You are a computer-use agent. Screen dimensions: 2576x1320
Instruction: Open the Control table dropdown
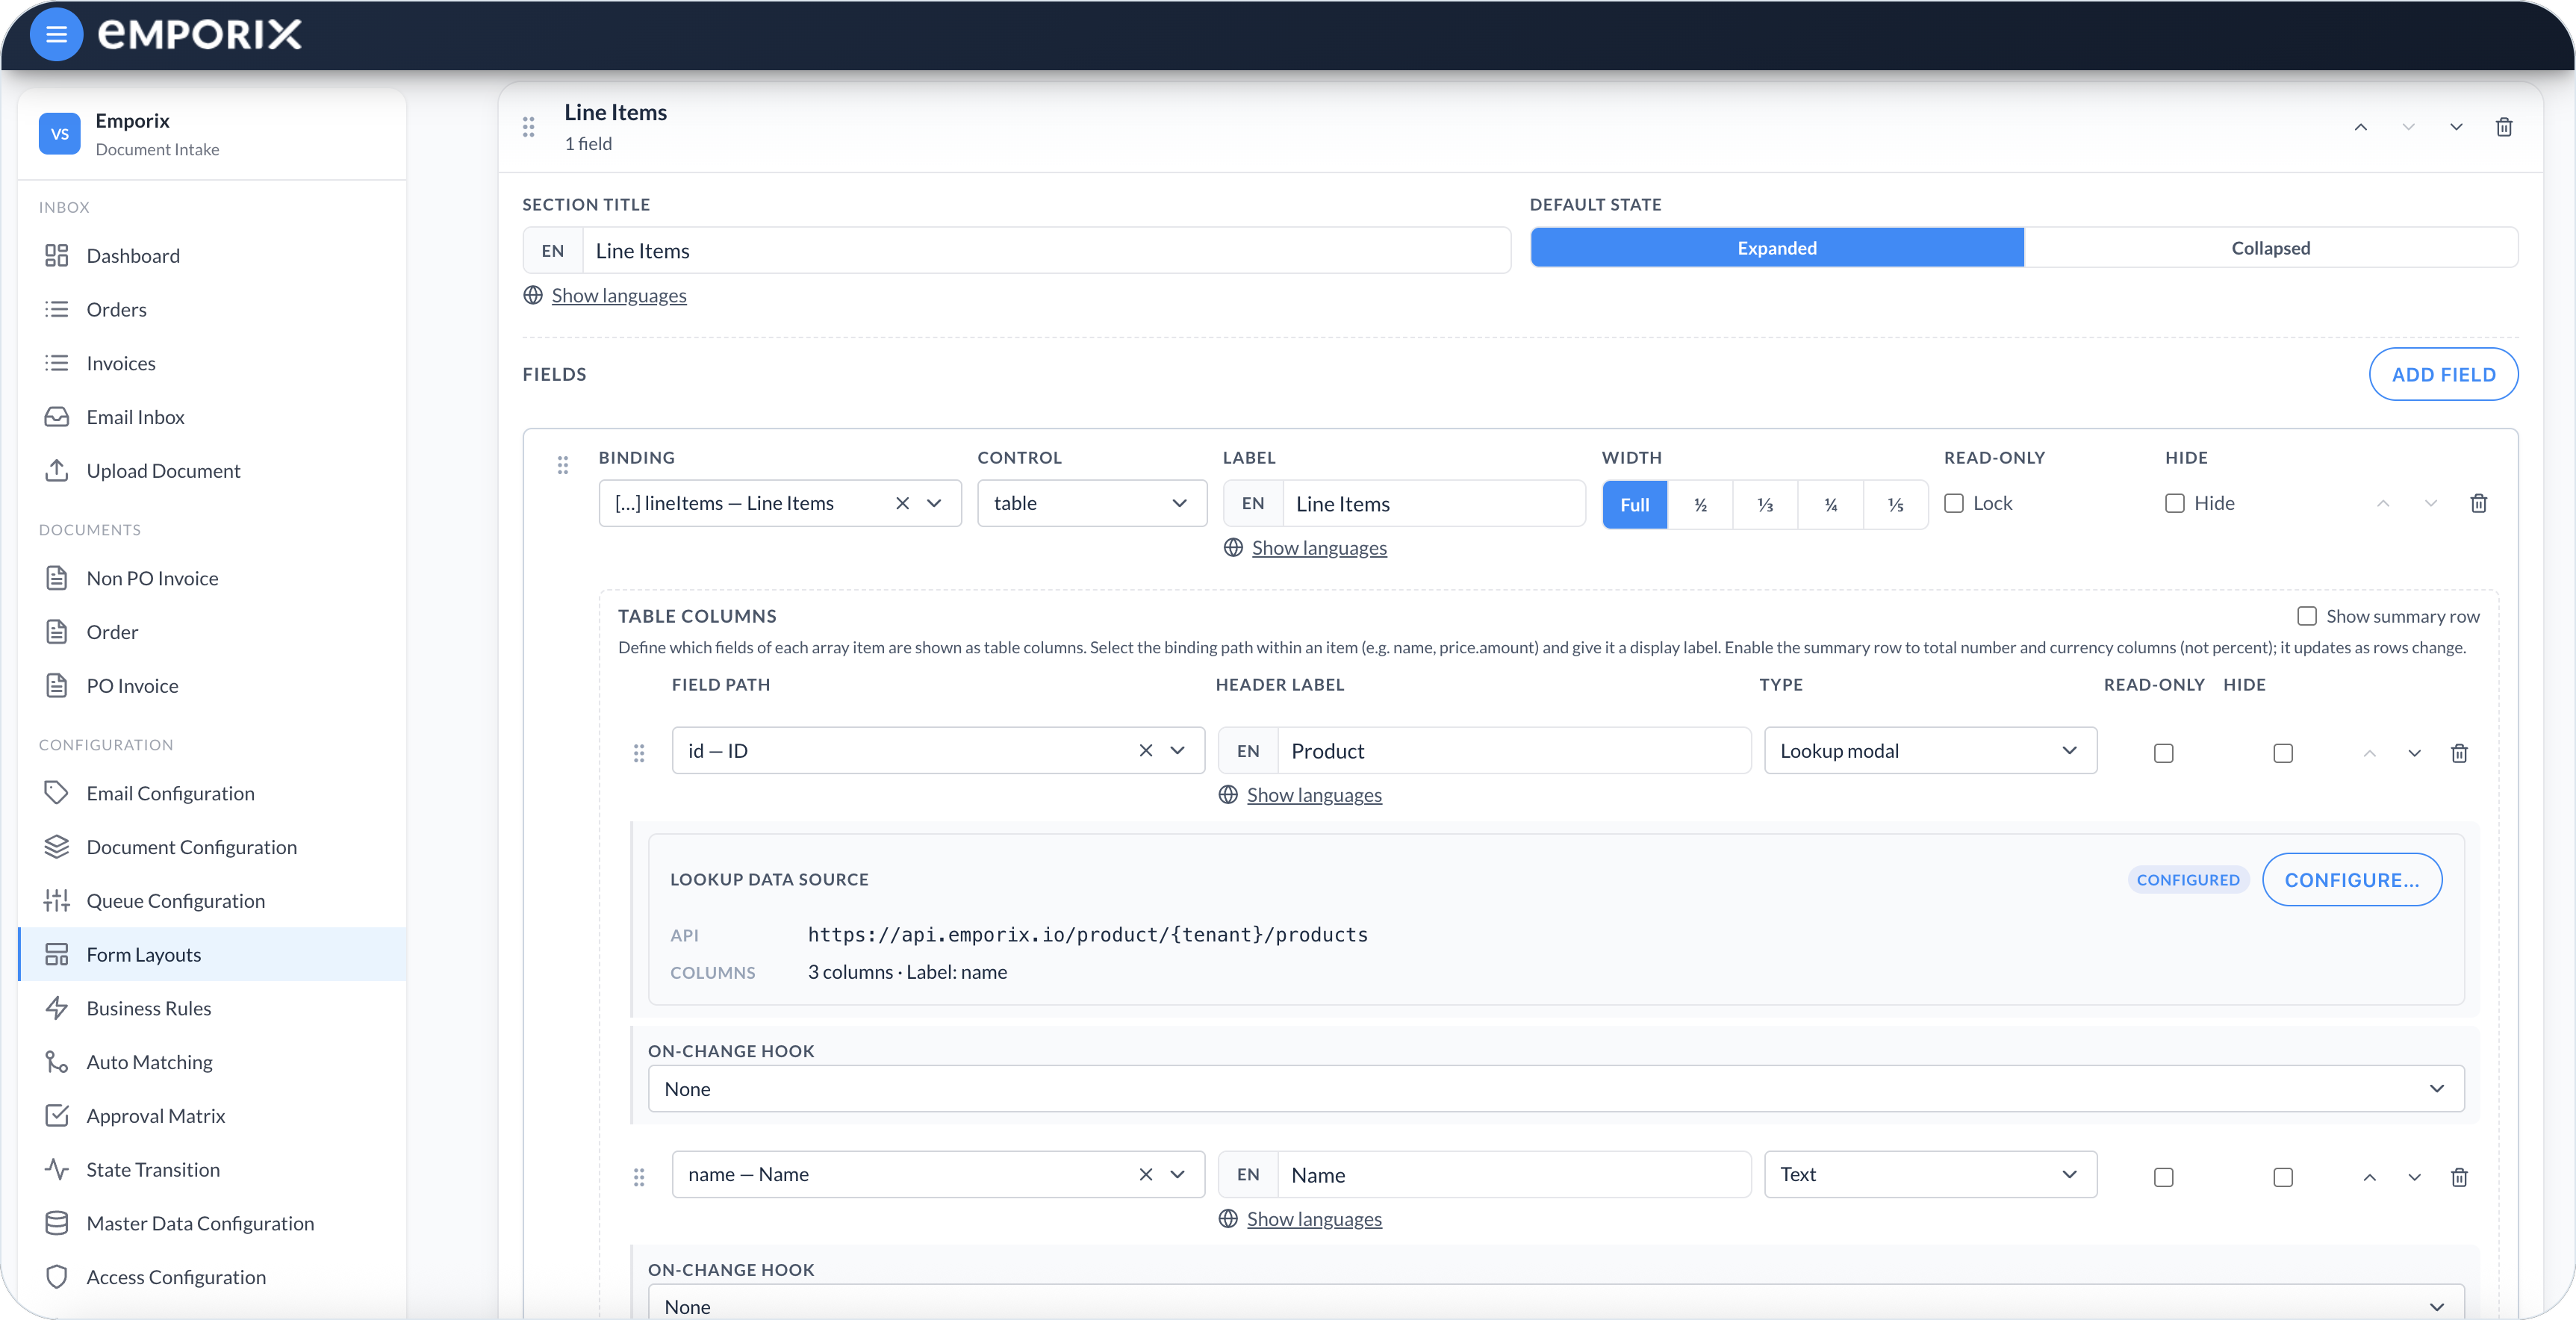point(1092,503)
